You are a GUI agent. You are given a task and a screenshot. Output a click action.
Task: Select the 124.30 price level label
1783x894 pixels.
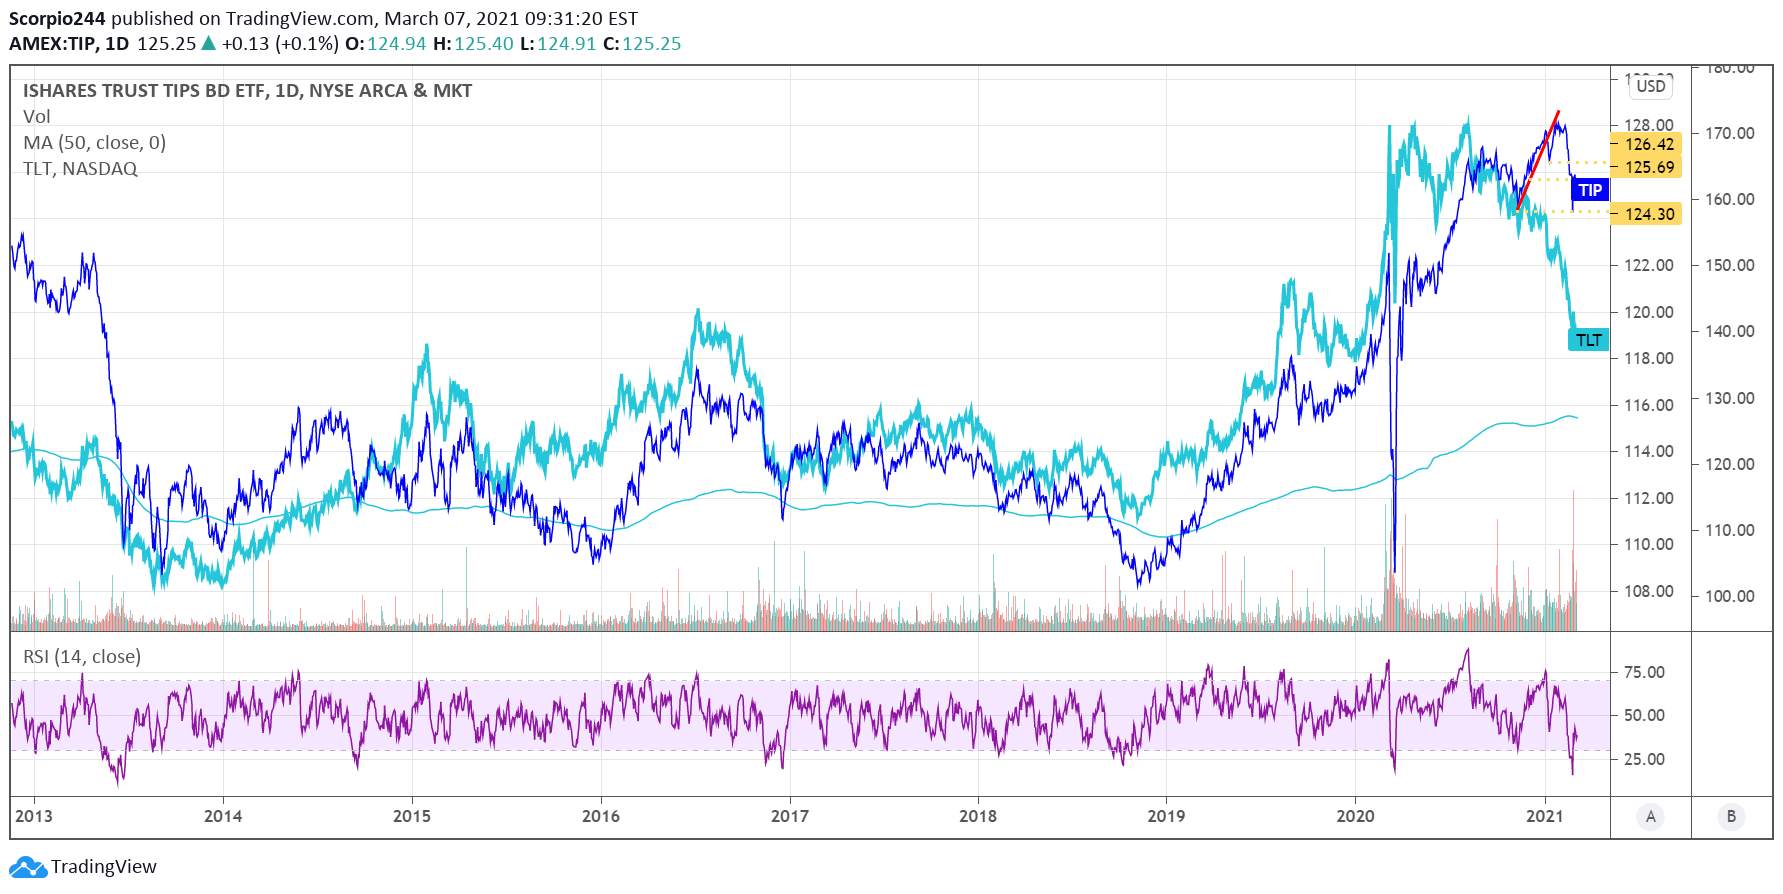1647,214
